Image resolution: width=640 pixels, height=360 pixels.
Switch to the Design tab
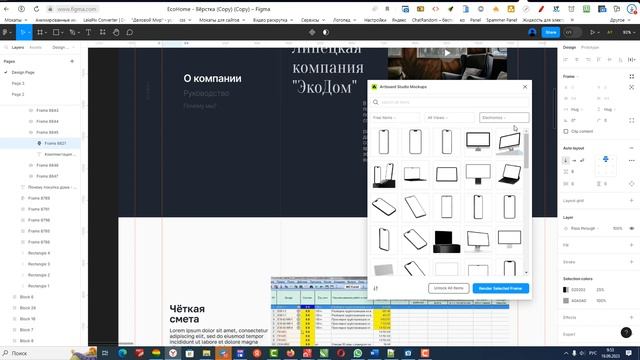coord(569,47)
